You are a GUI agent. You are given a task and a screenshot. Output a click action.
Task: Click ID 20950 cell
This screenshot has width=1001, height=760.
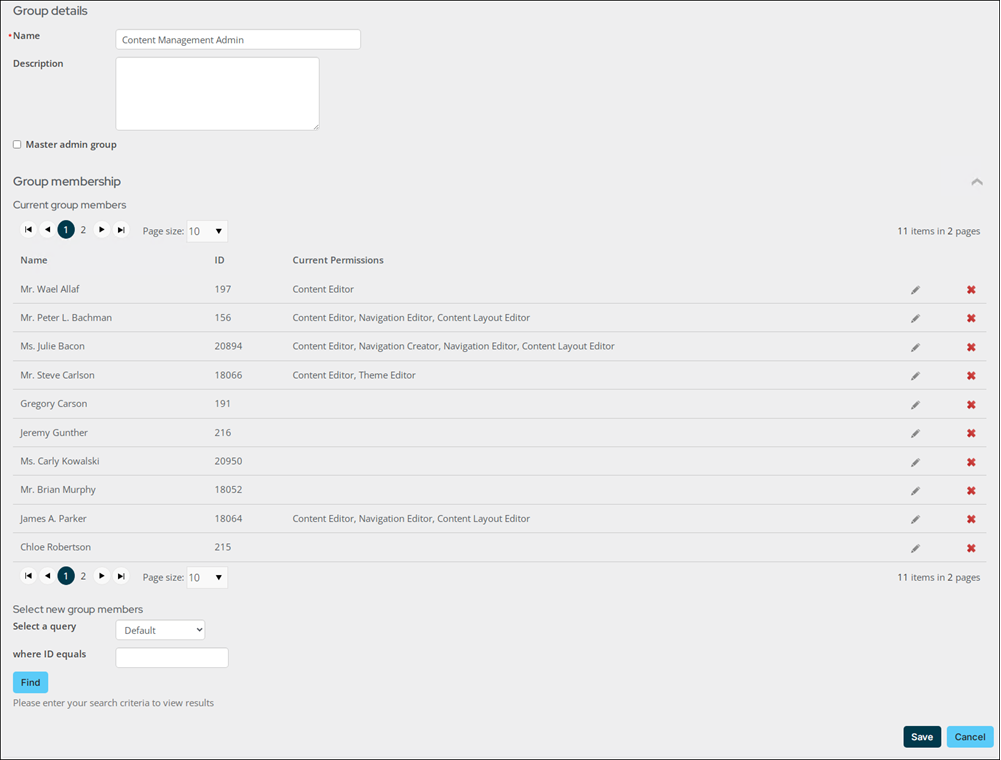229,461
